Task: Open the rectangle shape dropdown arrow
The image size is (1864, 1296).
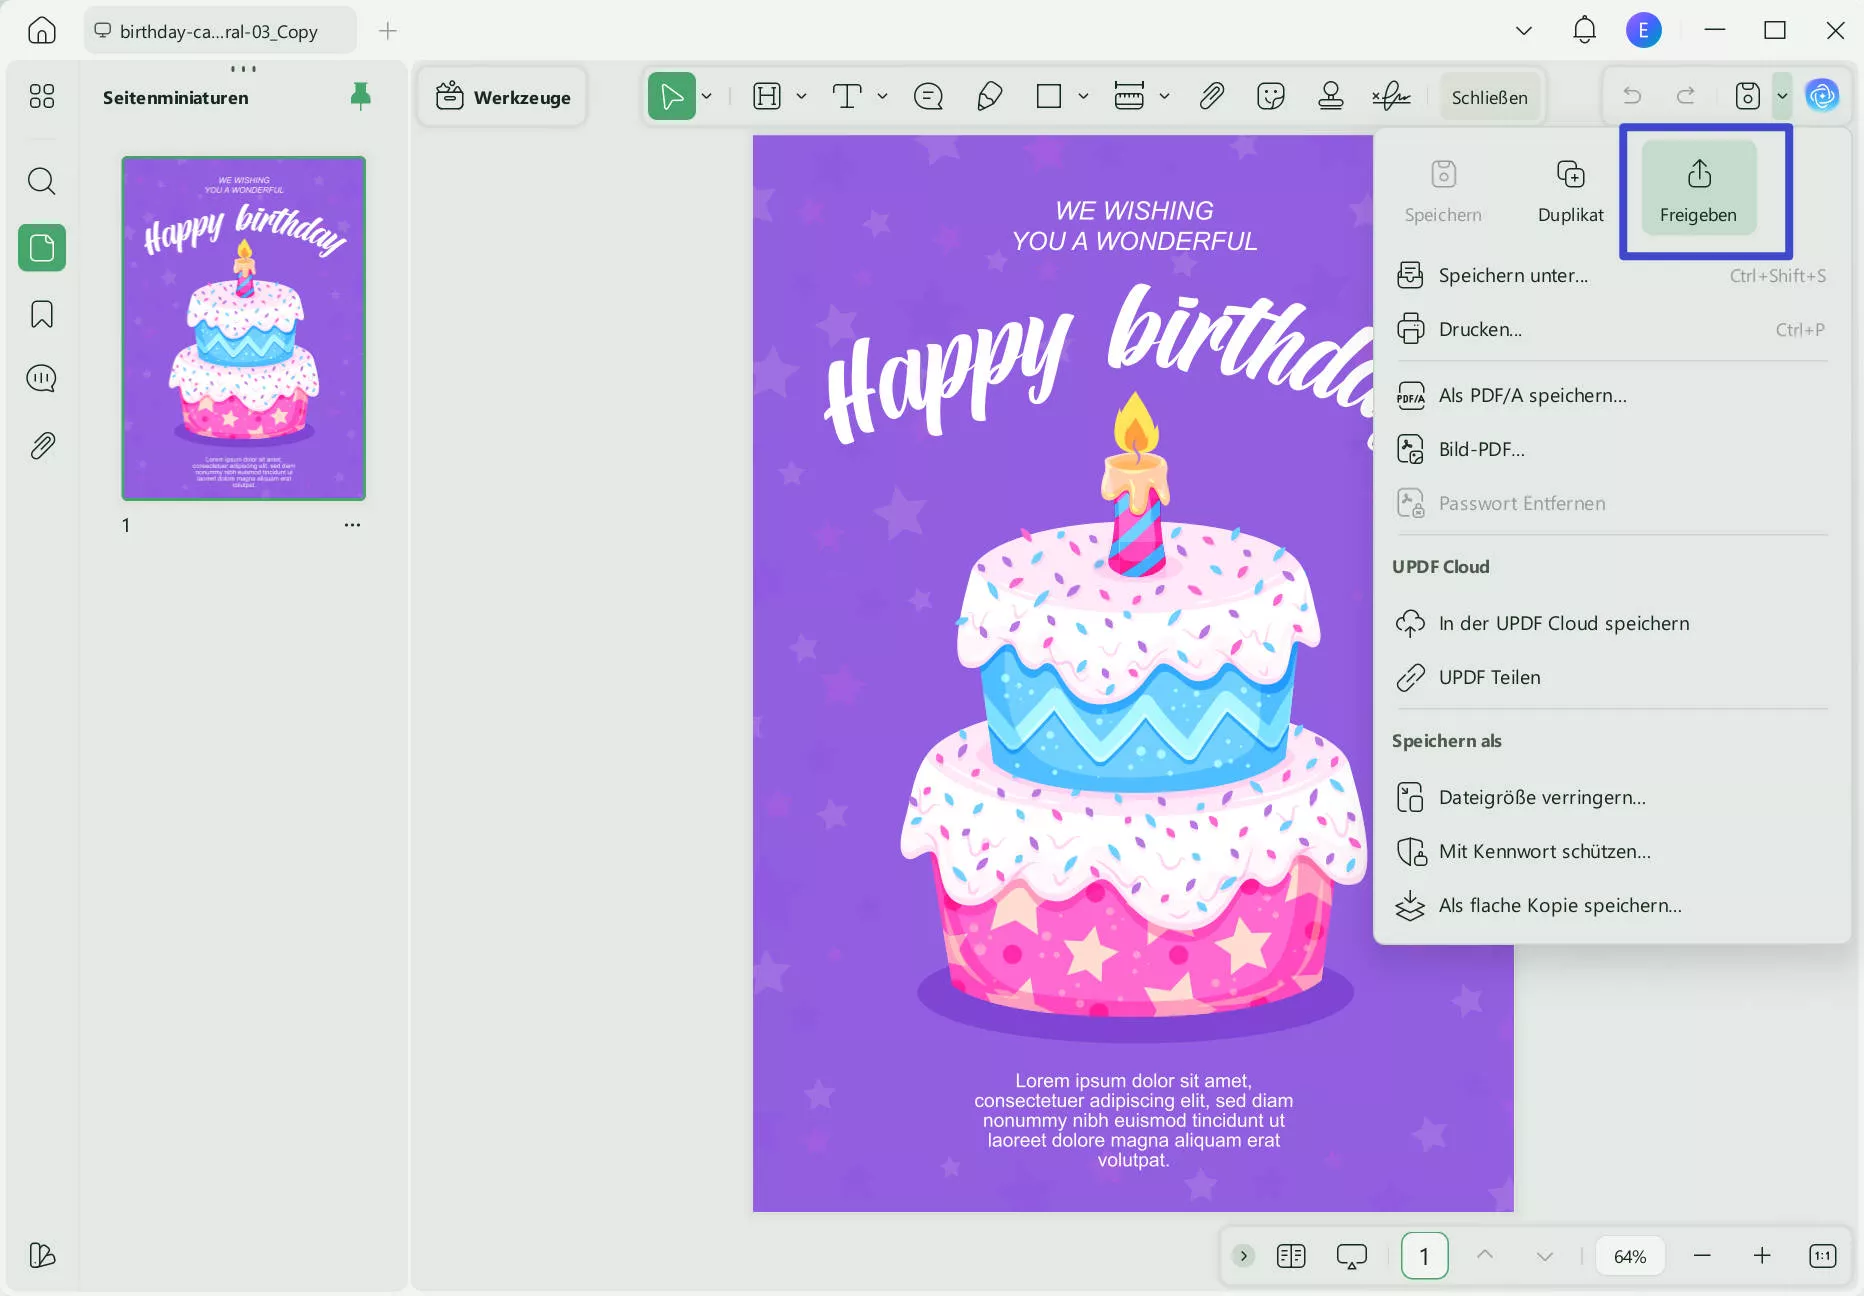Action: tap(1083, 97)
